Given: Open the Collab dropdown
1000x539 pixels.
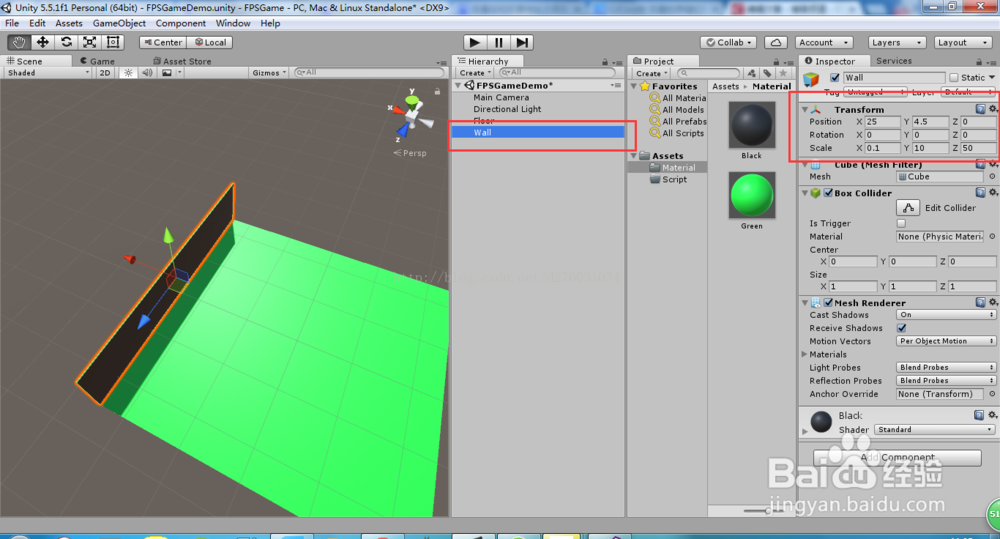Looking at the screenshot, I should [x=728, y=42].
